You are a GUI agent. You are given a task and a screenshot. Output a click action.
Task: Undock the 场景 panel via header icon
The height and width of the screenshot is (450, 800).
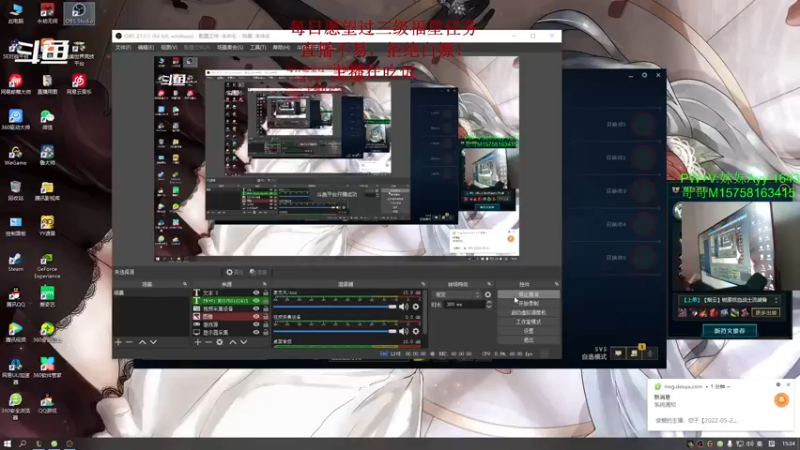(x=185, y=284)
